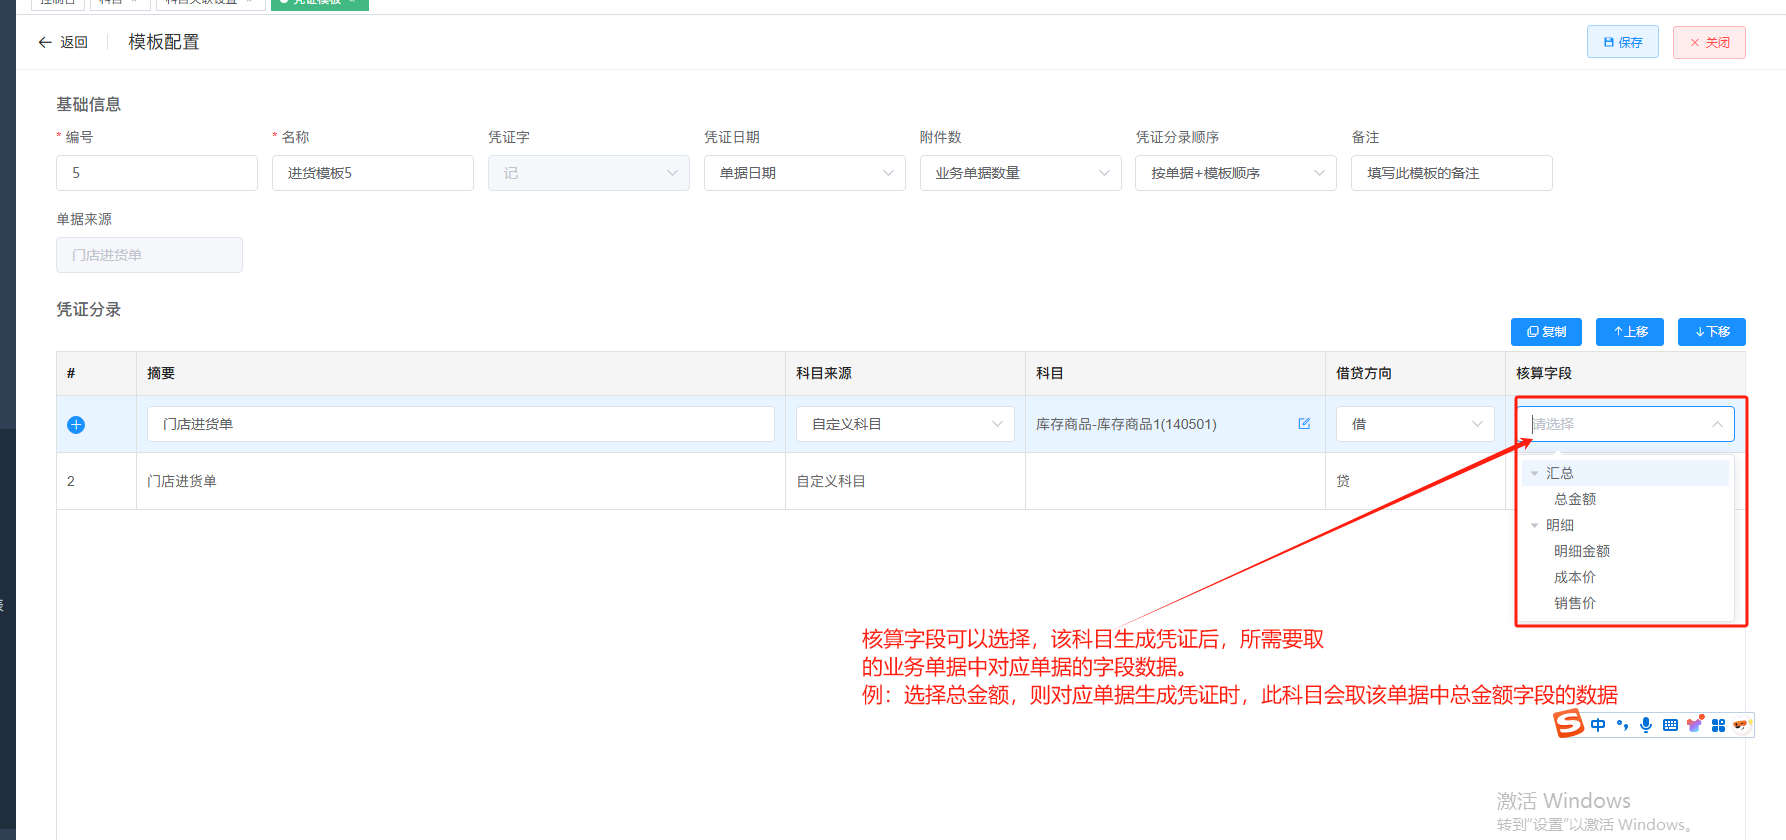Open the subject picker edit icon for 库存商品
Viewport: 1786px width, 840px height.
pos(1304,424)
